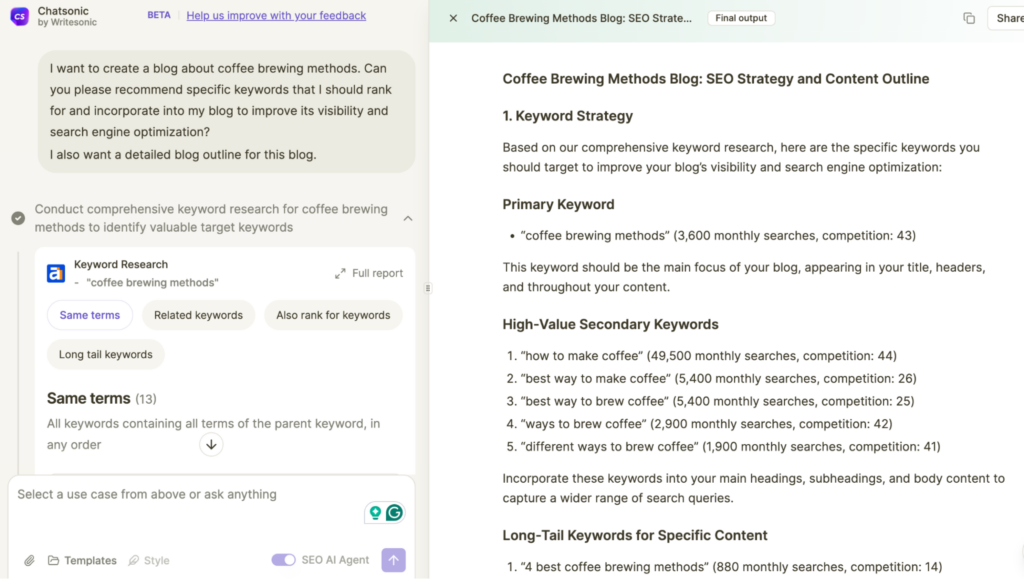Click the Grammarly icon in input
1024x579 pixels.
394,512
